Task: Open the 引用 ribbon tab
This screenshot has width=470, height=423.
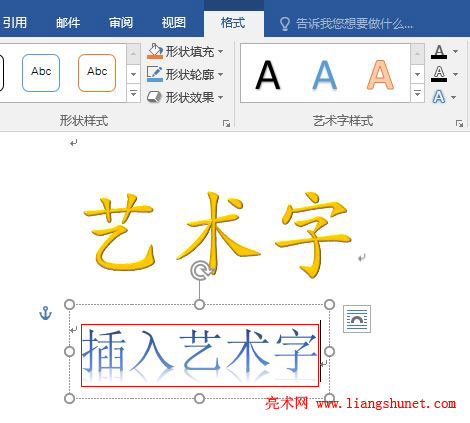Action: coord(15,23)
